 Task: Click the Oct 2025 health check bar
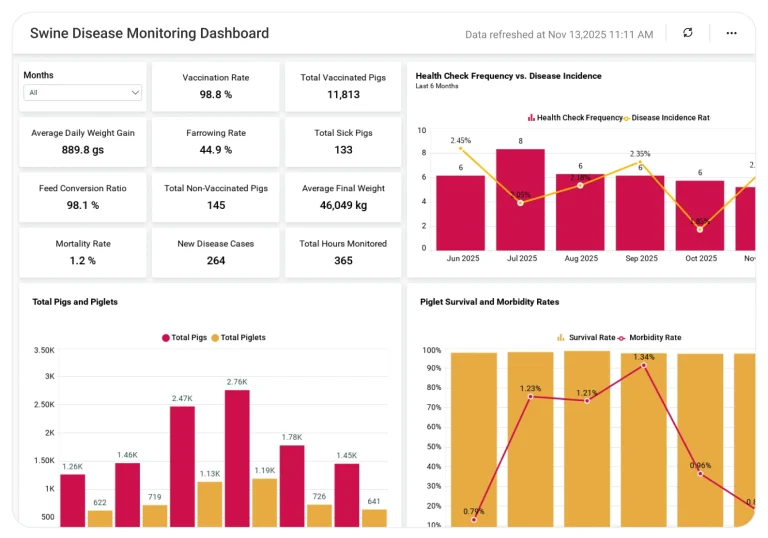click(700, 216)
